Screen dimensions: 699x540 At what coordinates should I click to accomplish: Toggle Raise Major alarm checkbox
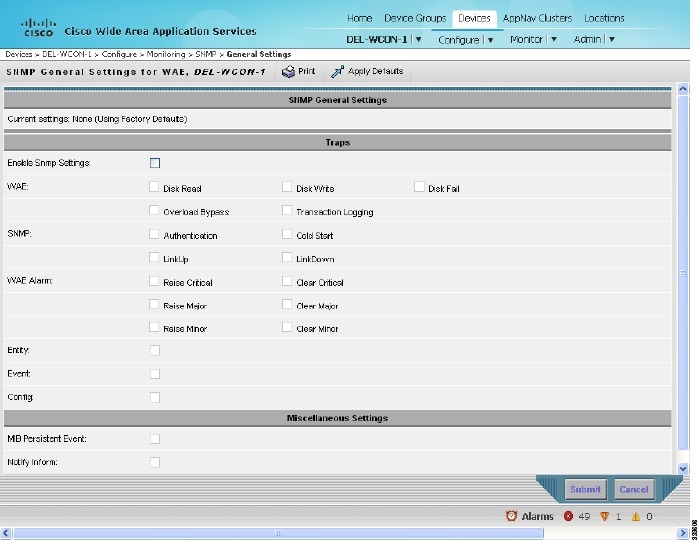(x=154, y=304)
